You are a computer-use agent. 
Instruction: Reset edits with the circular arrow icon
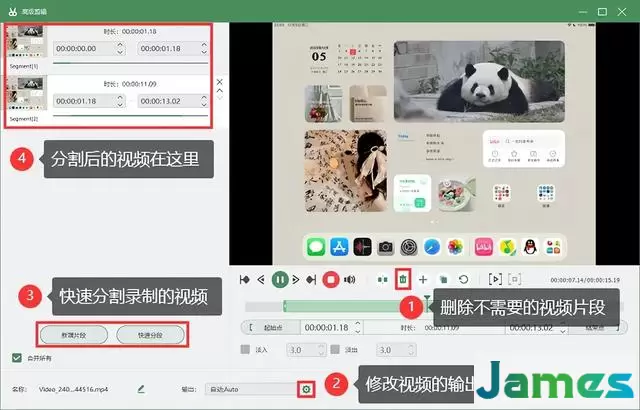463,279
